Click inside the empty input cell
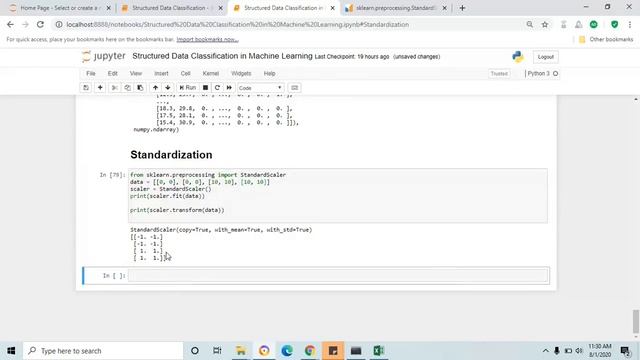 (338, 276)
